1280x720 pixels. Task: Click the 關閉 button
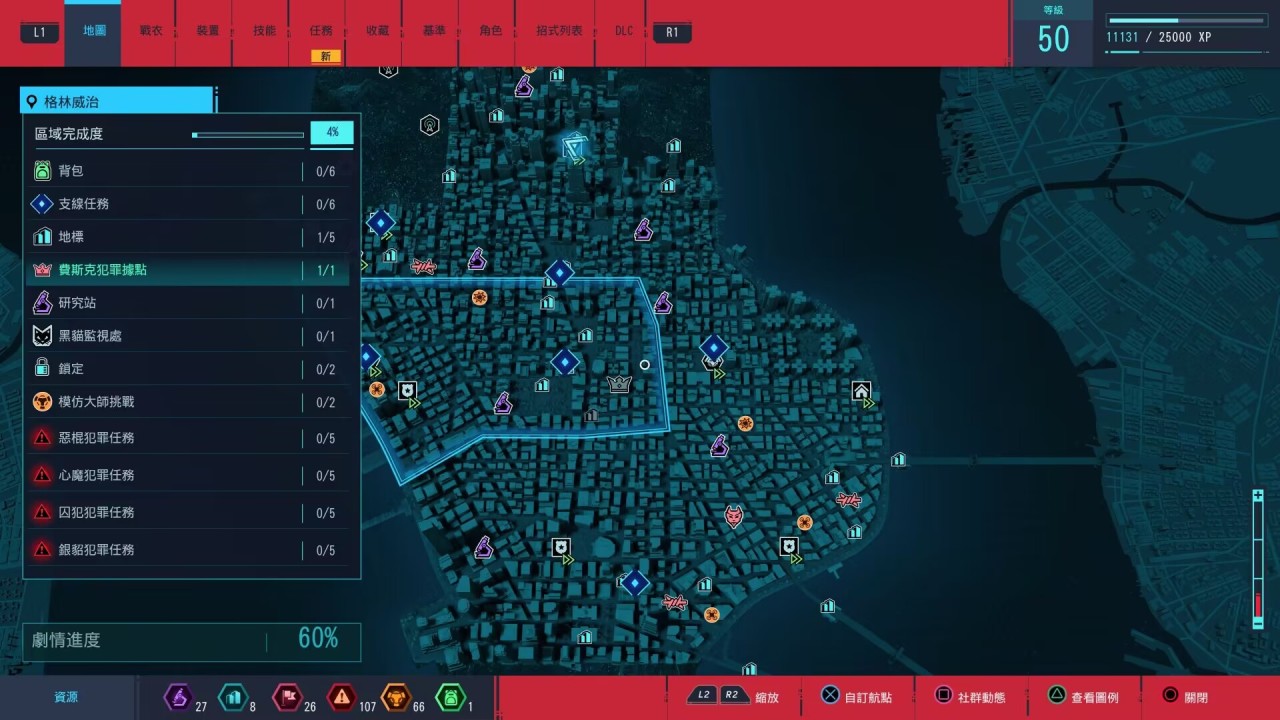pyautogui.click(x=1185, y=697)
